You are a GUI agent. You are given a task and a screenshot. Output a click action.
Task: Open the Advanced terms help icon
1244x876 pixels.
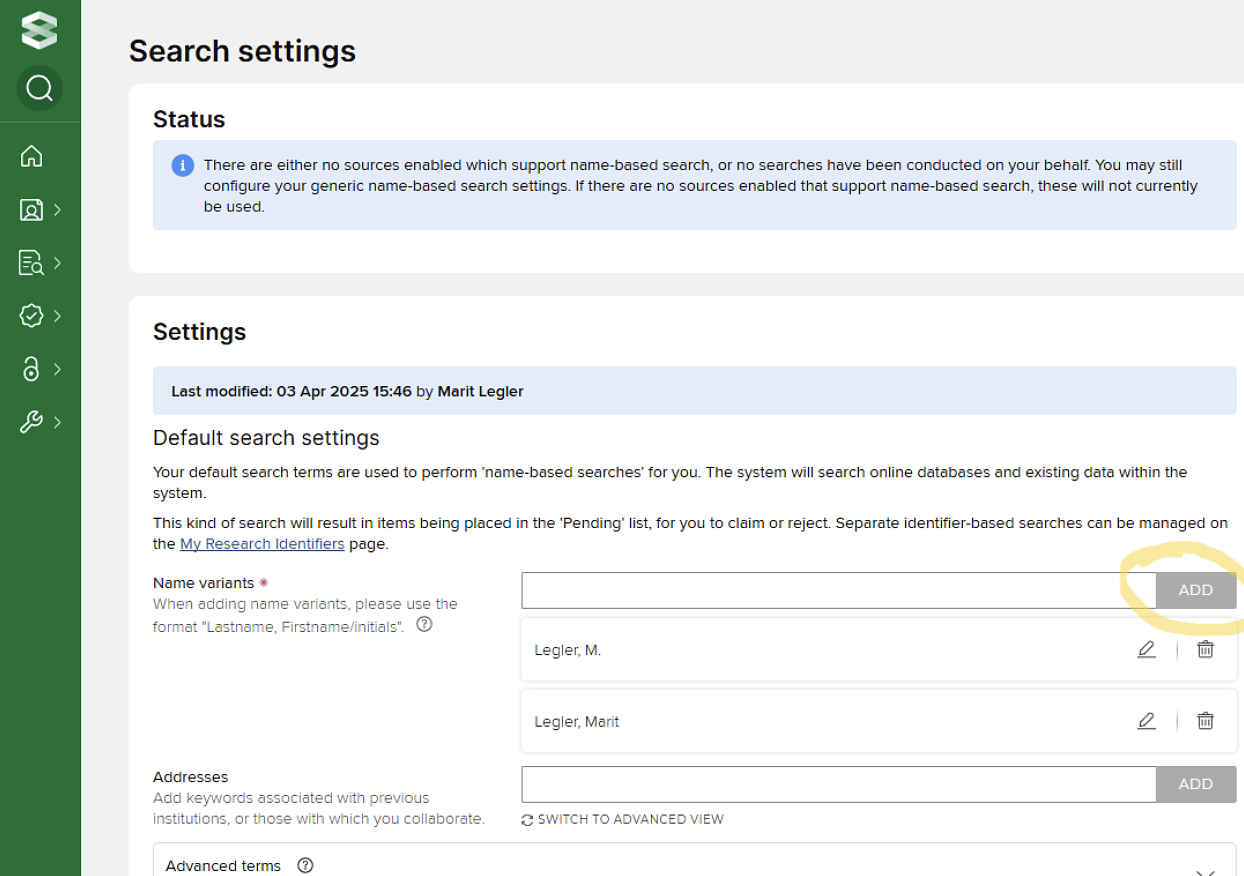tap(306, 866)
